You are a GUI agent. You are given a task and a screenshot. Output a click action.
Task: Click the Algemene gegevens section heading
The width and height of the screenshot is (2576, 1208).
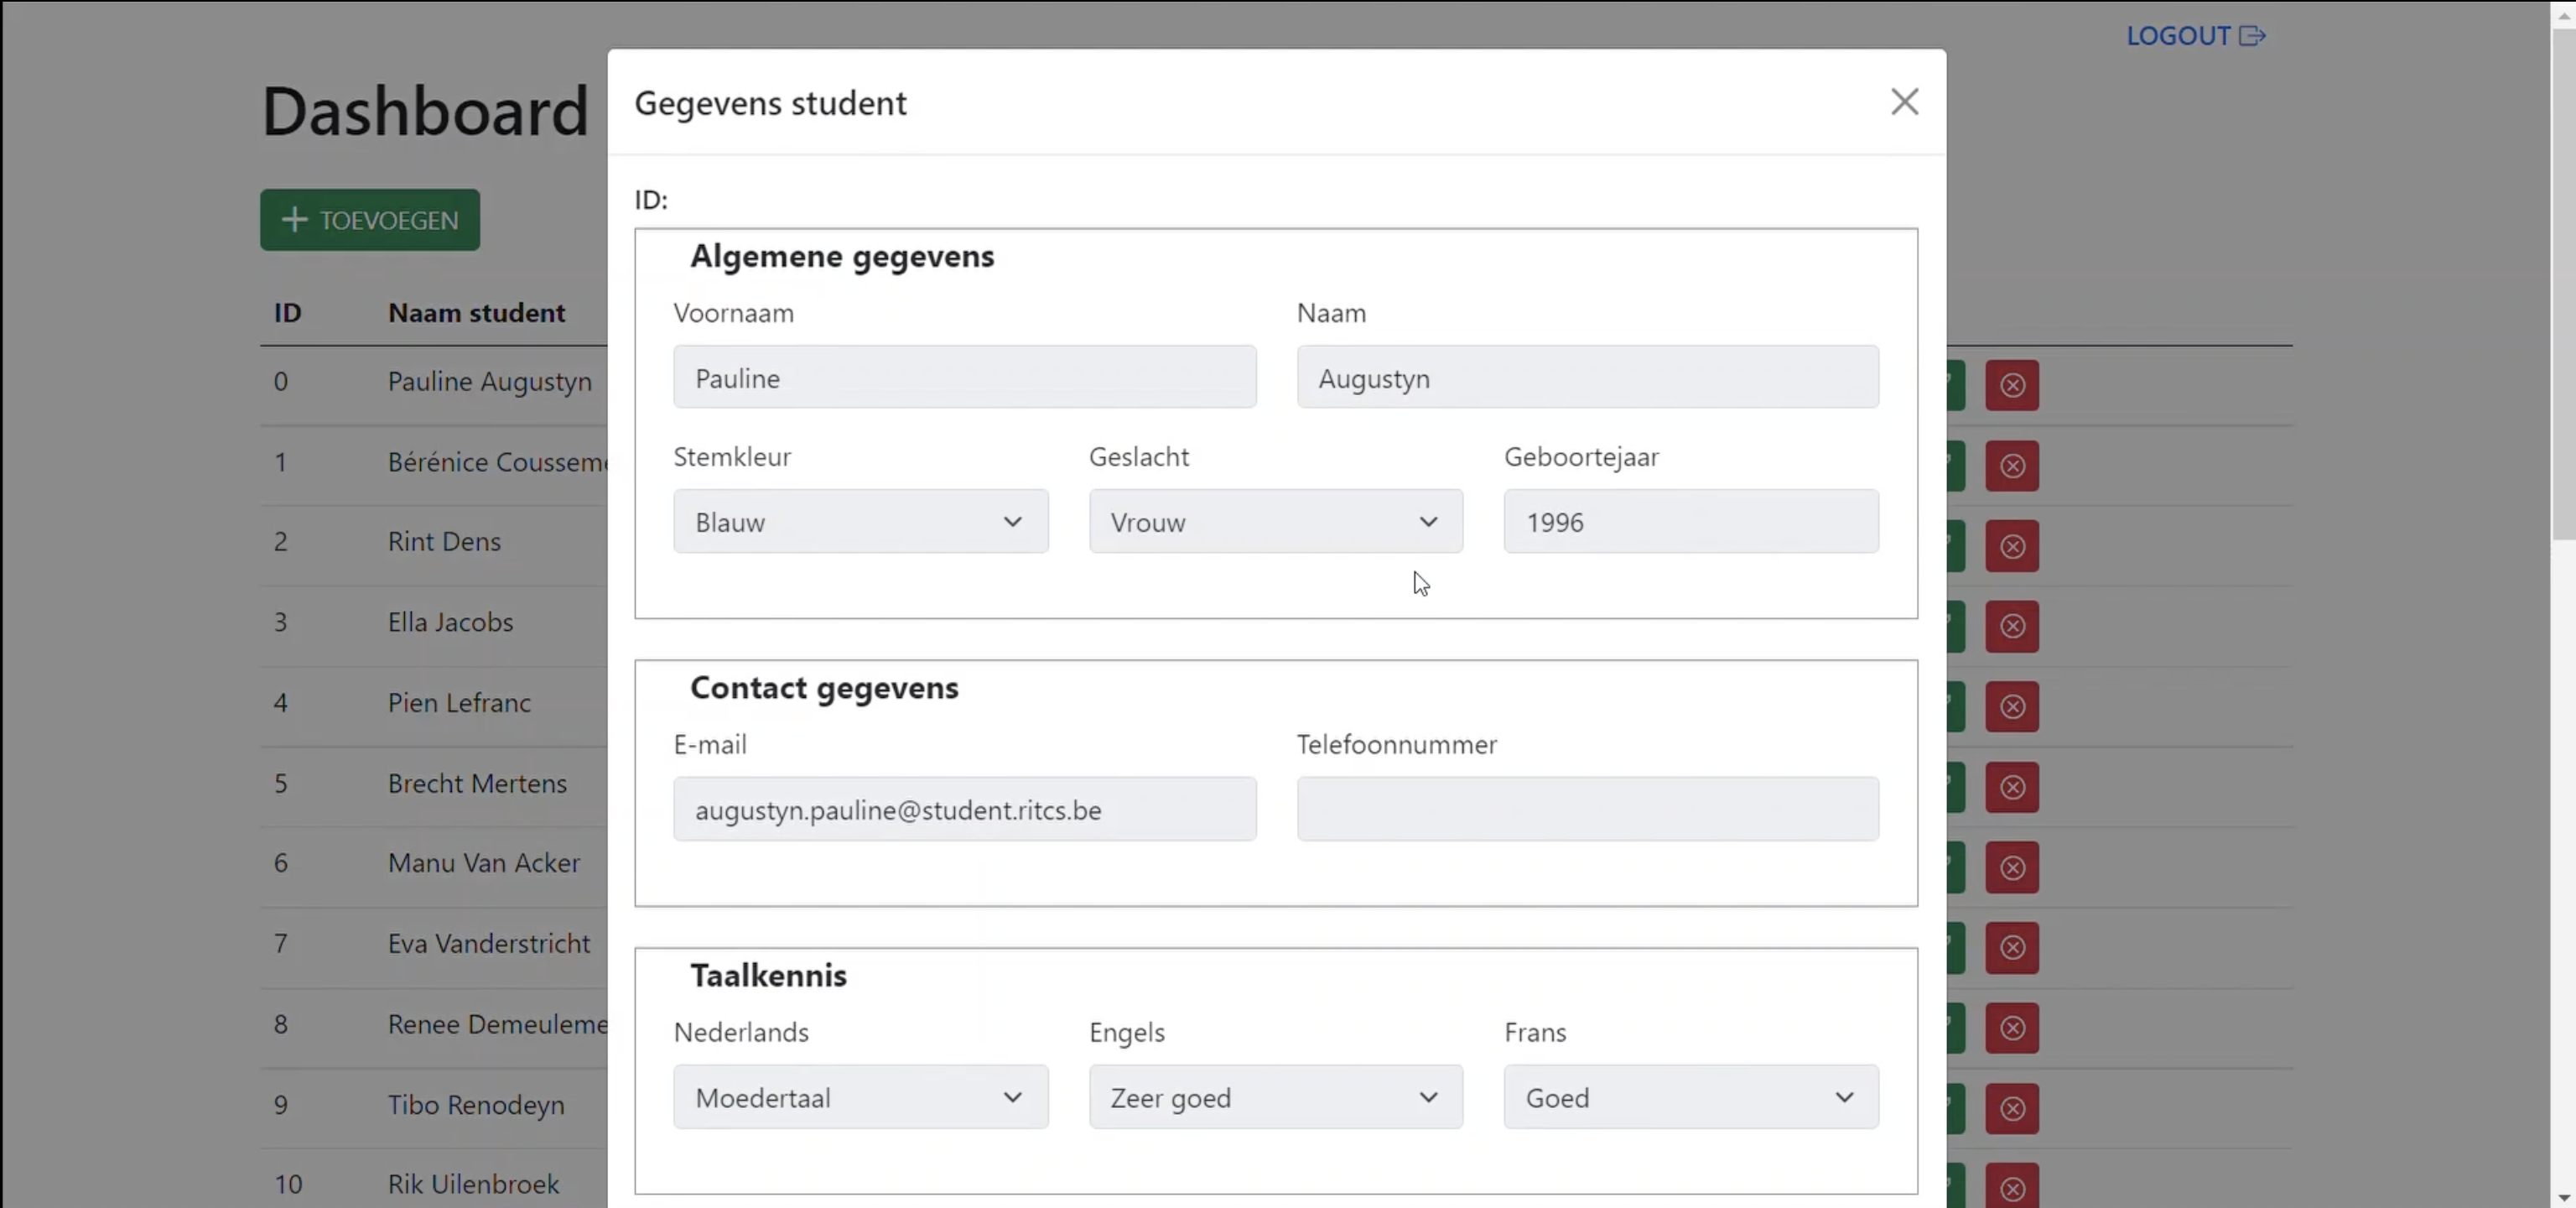click(842, 257)
